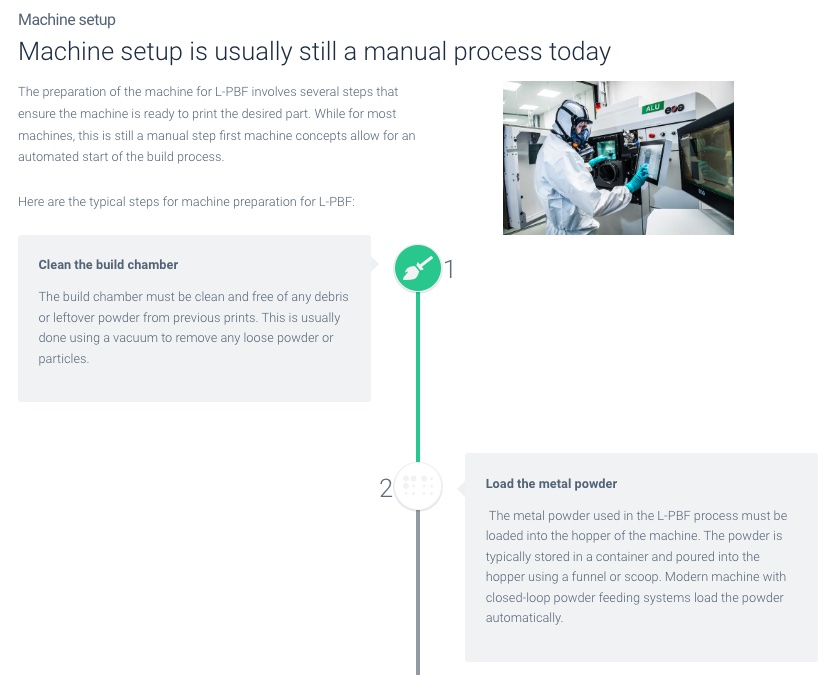This screenshot has width=836, height=675.
Task: Select the step number 1 marker
Action: [449, 269]
